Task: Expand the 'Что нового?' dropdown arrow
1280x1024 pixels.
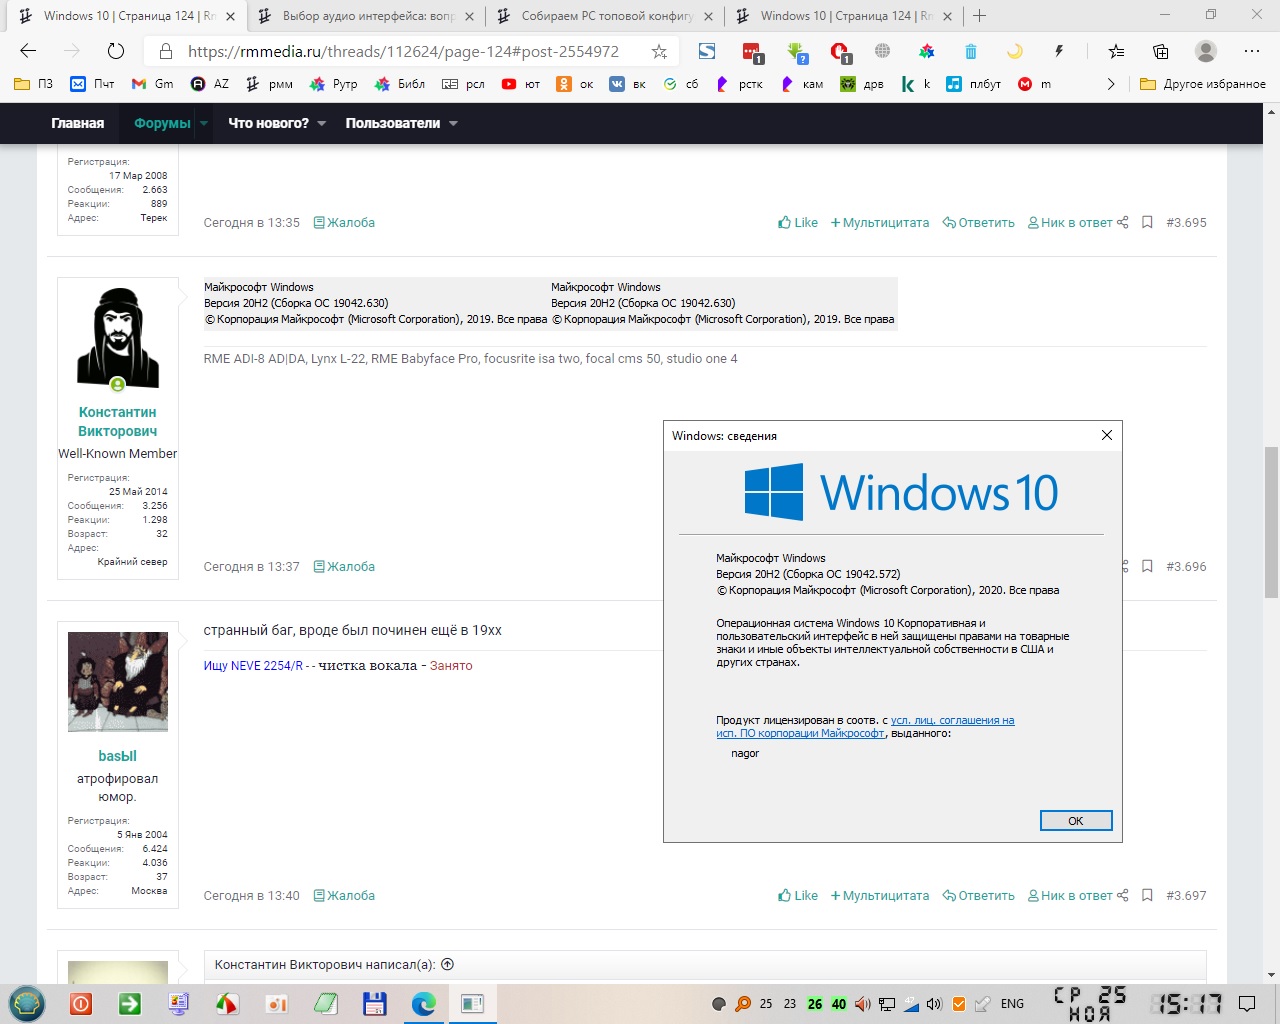Action: [322, 123]
